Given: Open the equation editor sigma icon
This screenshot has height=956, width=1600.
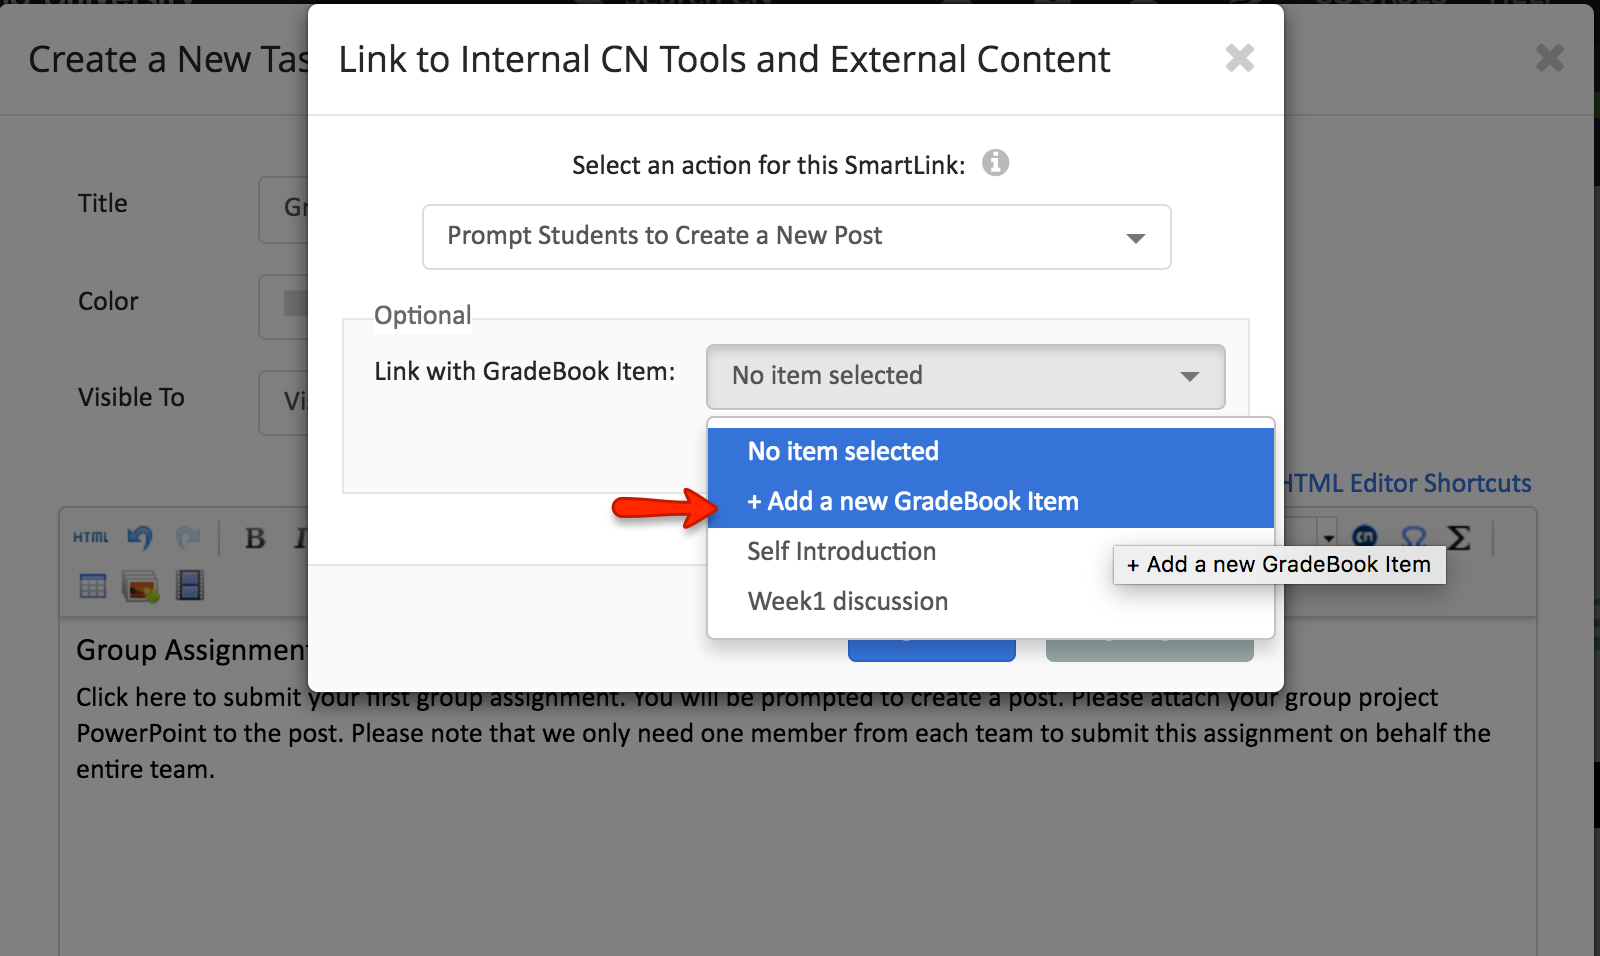Looking at the screenshot, I should click(1459, 538).
